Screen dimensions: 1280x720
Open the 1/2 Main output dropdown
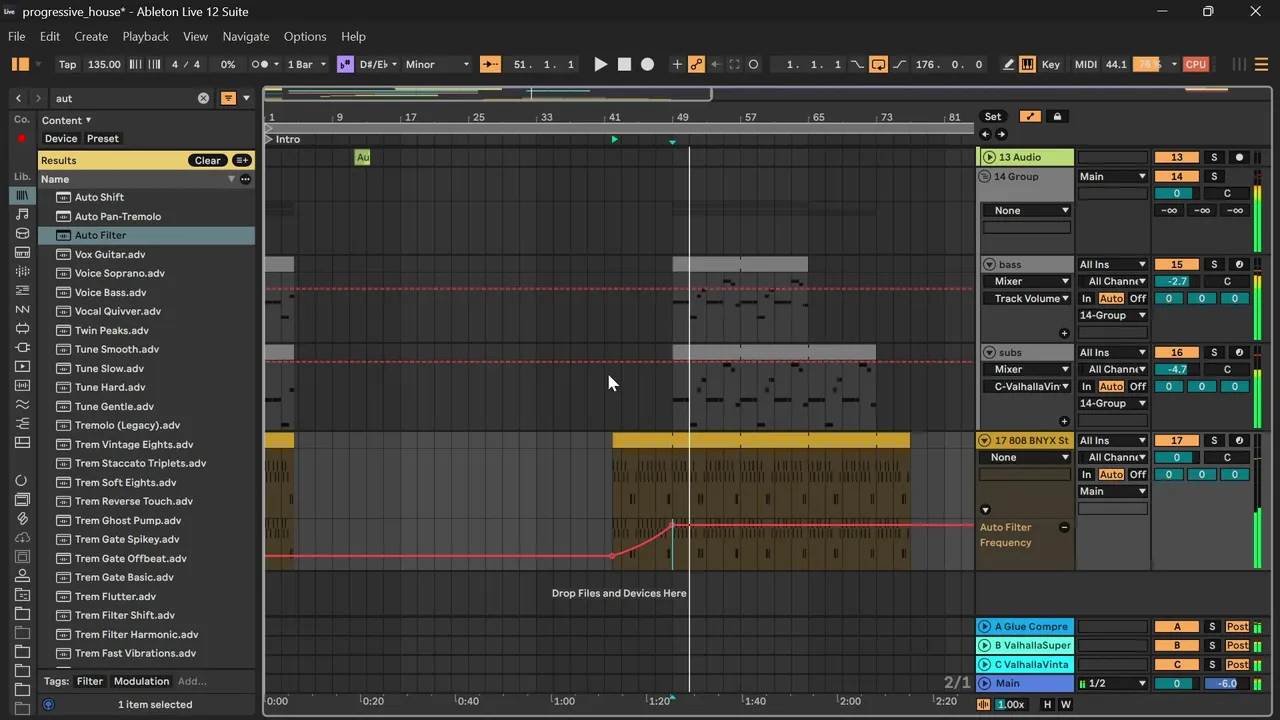point(1113,684)
